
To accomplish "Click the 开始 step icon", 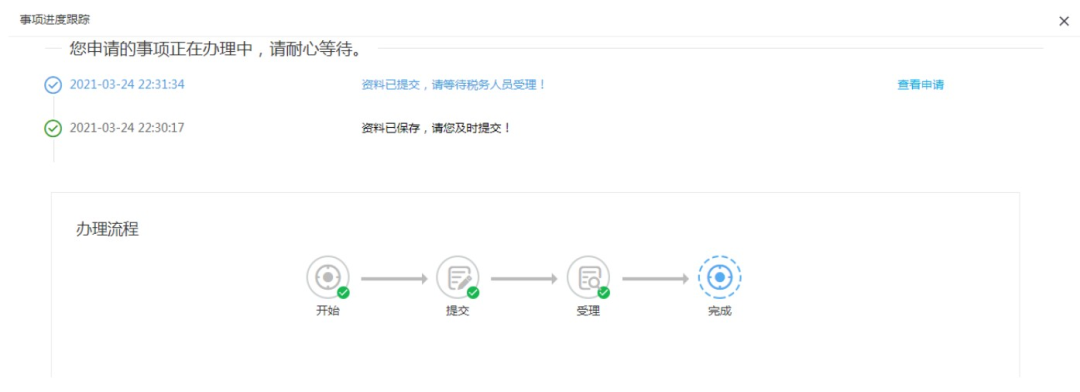I will [328, 278].
